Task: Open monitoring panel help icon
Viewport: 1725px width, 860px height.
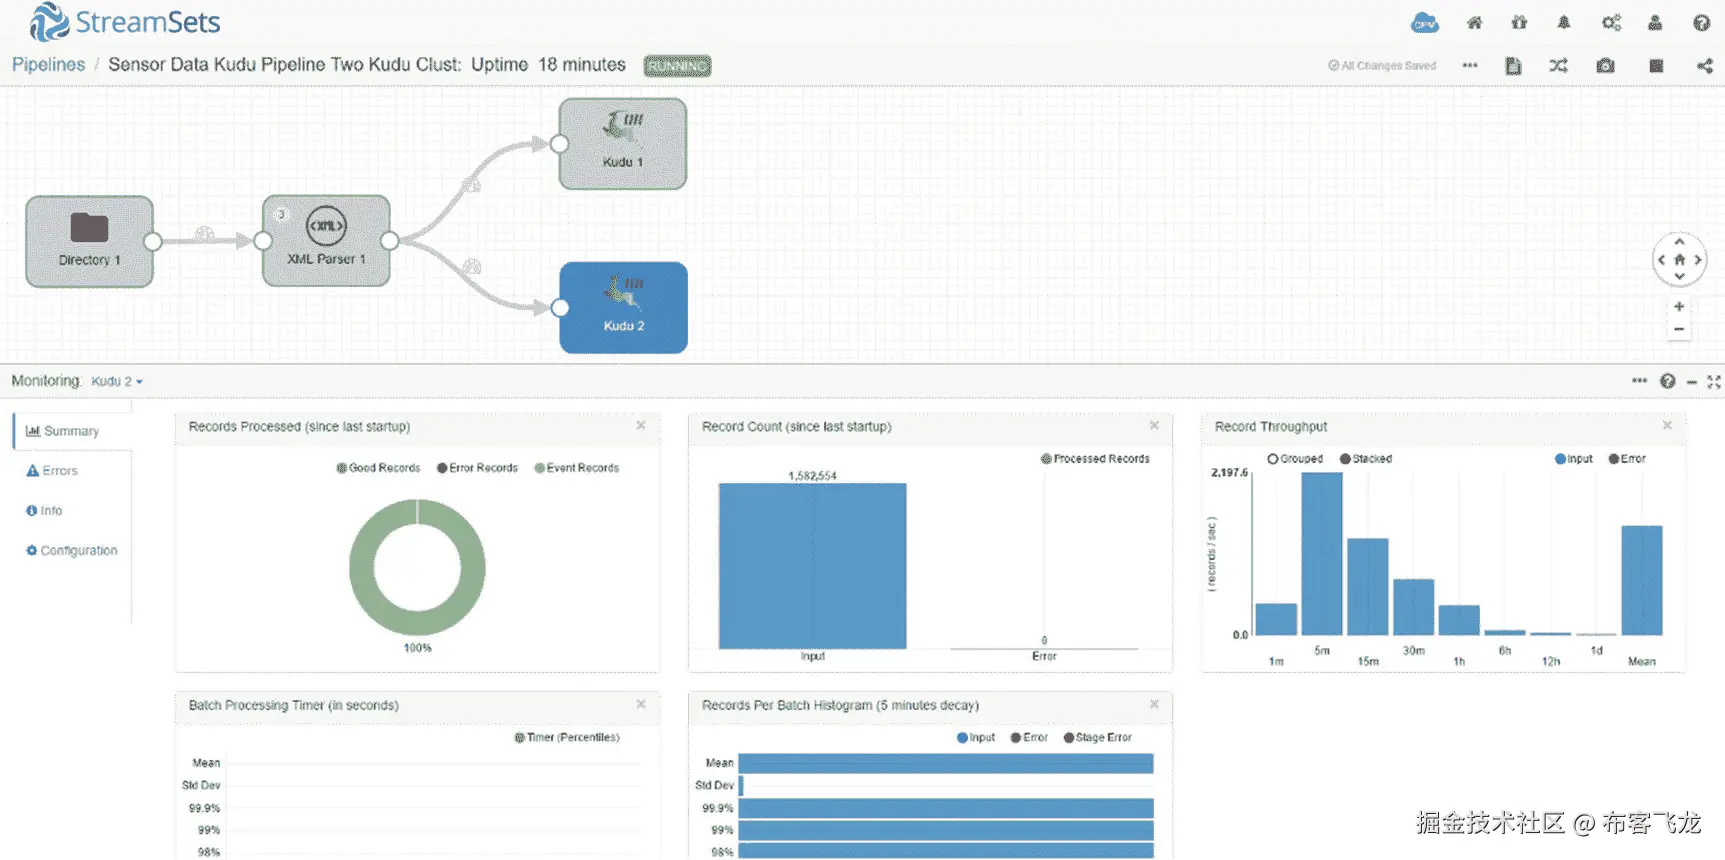Action: coord(1667,381)
